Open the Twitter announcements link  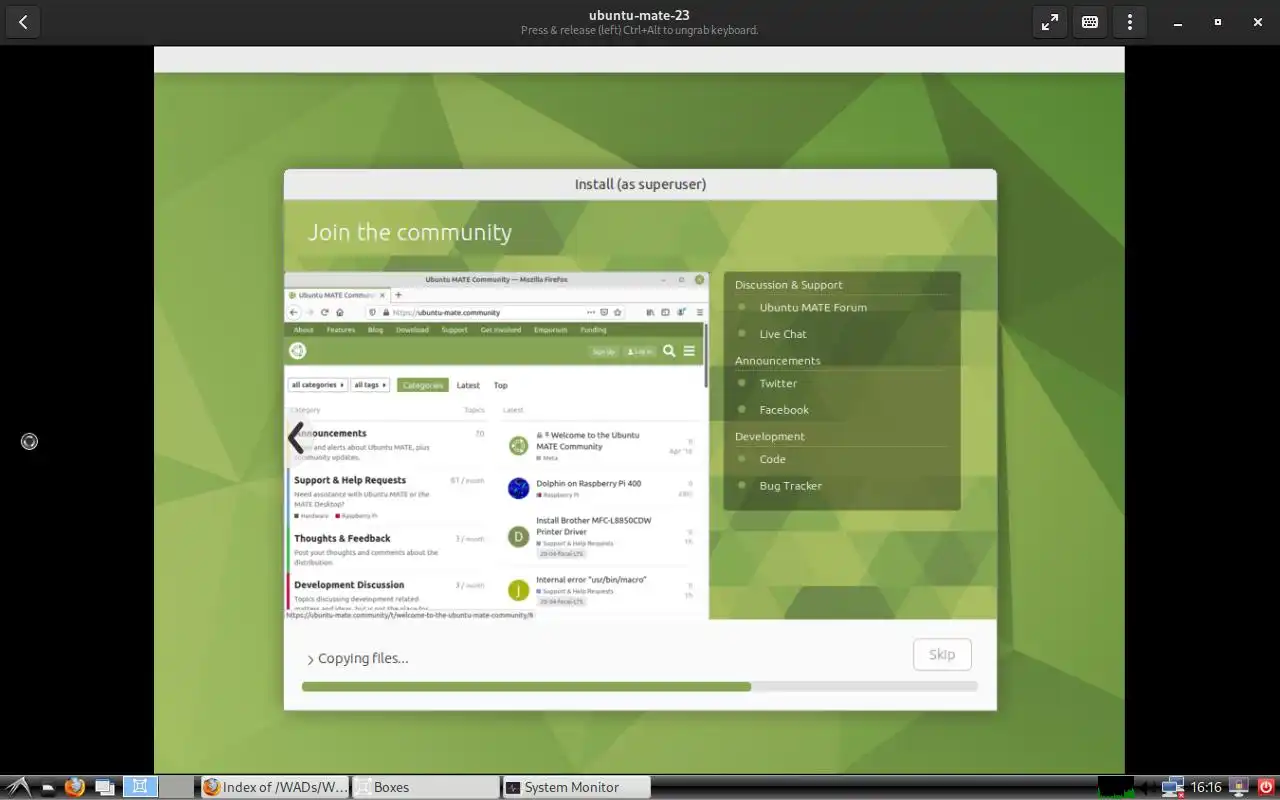[778, 383]
